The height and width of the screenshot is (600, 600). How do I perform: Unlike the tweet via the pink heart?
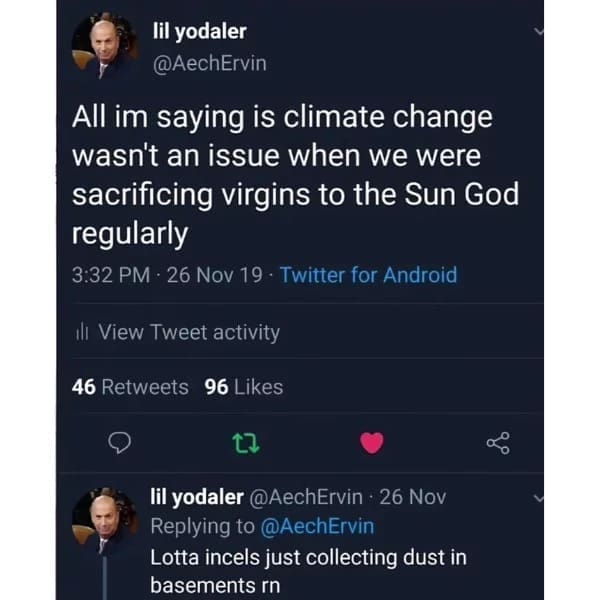tap(371, 442)
